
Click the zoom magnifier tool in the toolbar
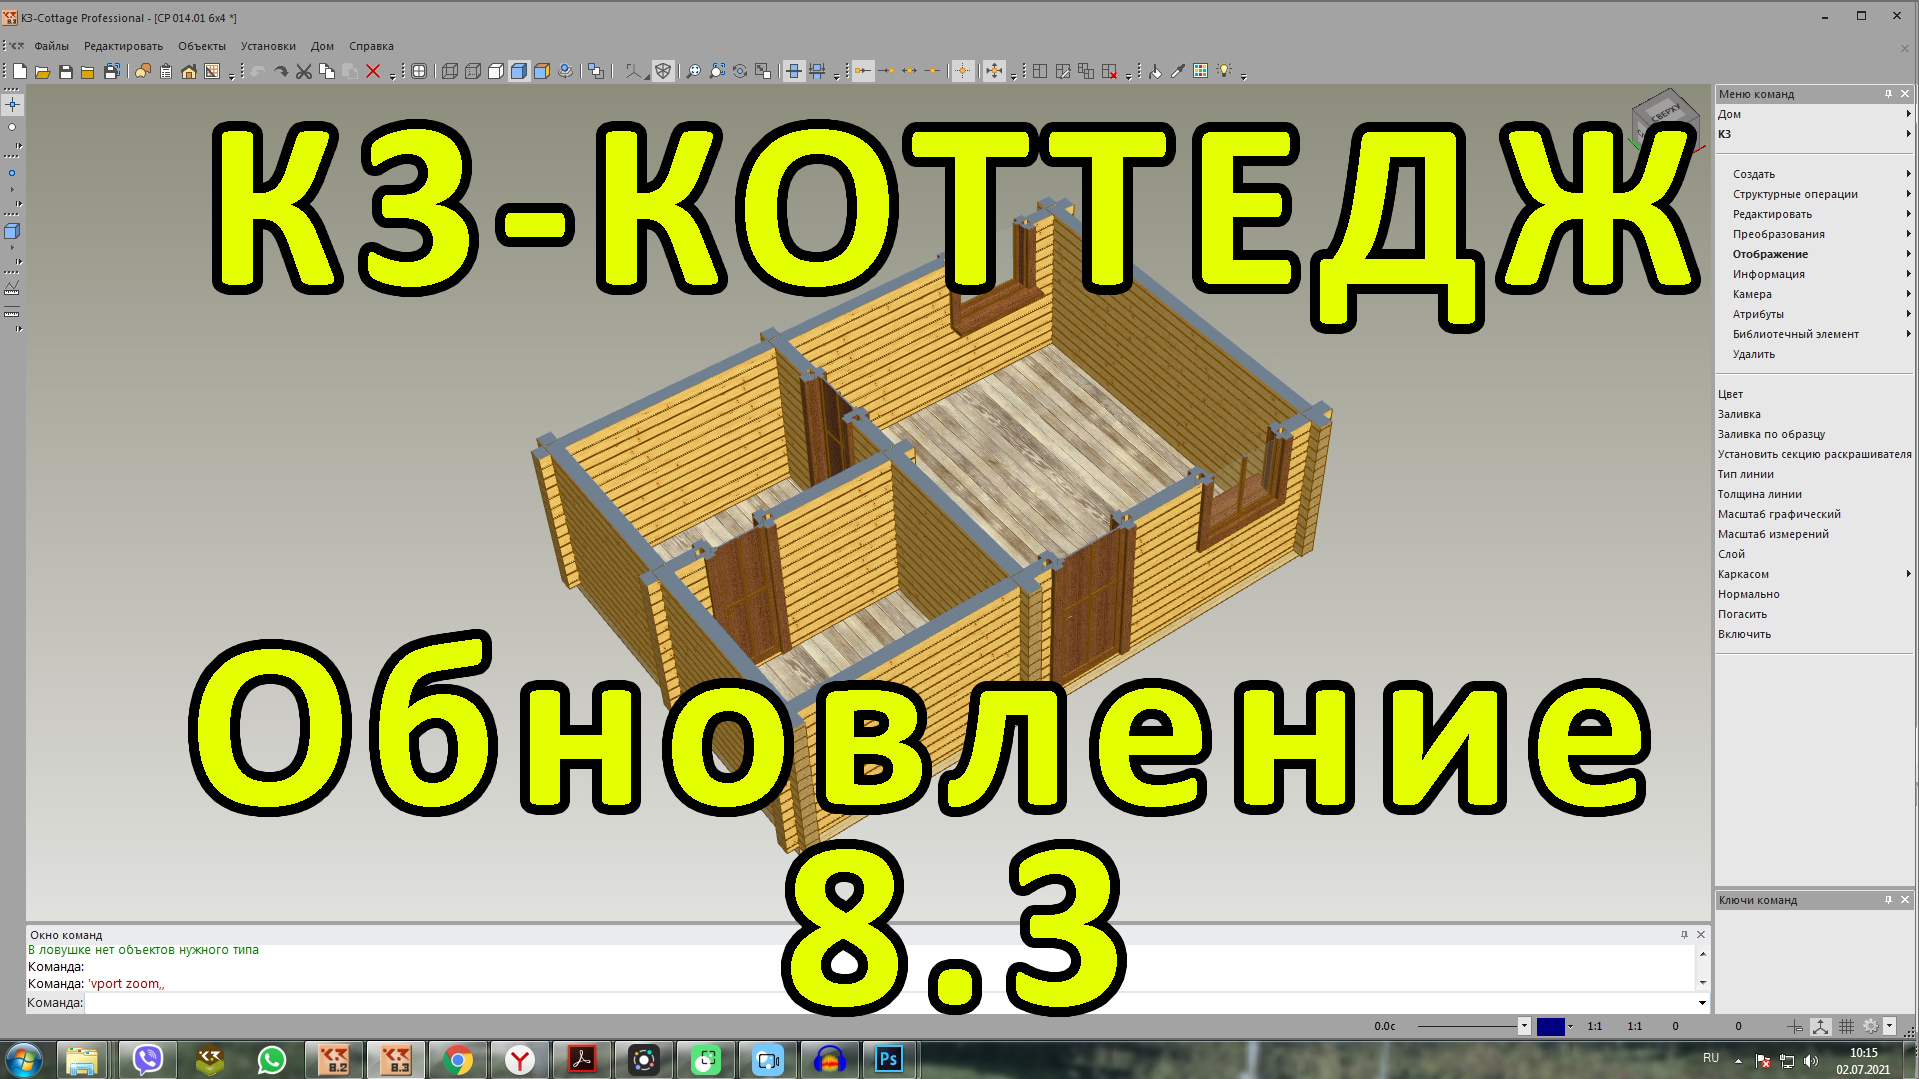click(692, 71)
